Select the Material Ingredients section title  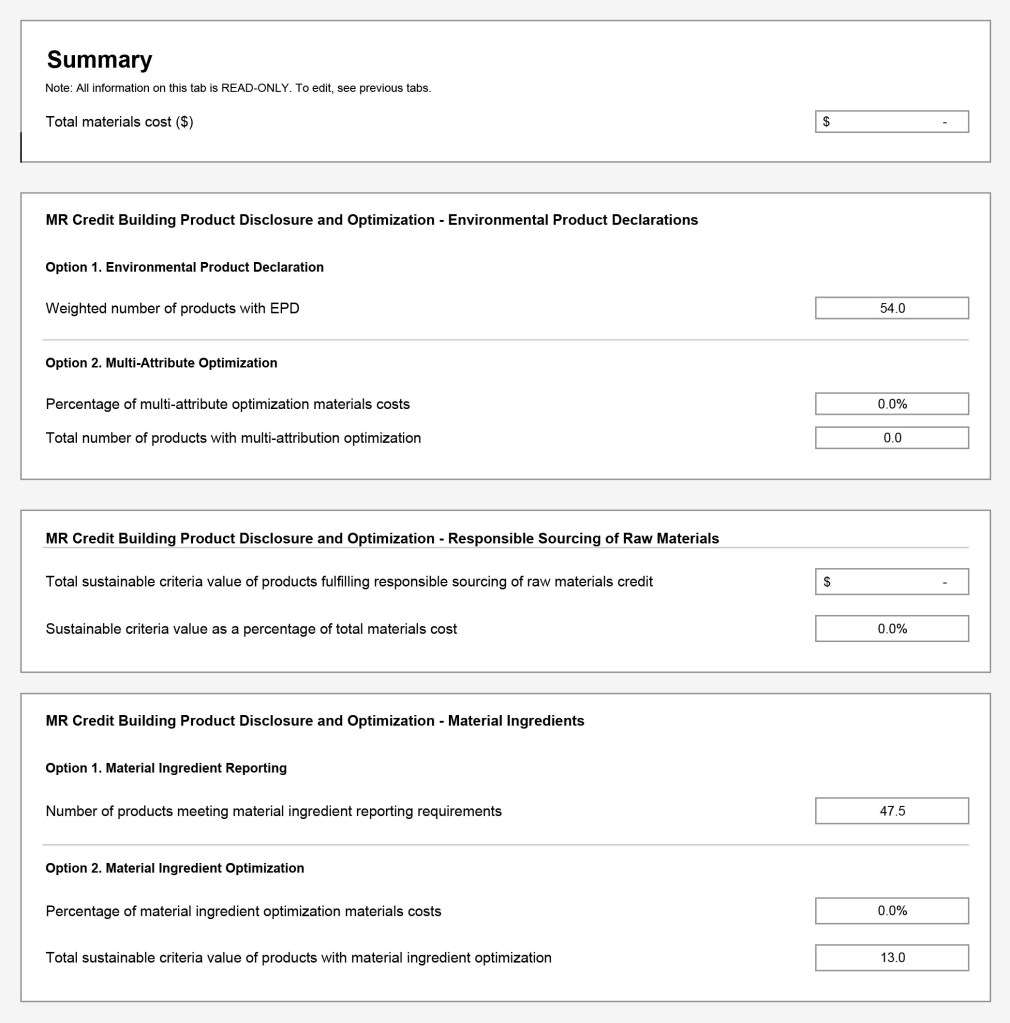tap(315, 720)
